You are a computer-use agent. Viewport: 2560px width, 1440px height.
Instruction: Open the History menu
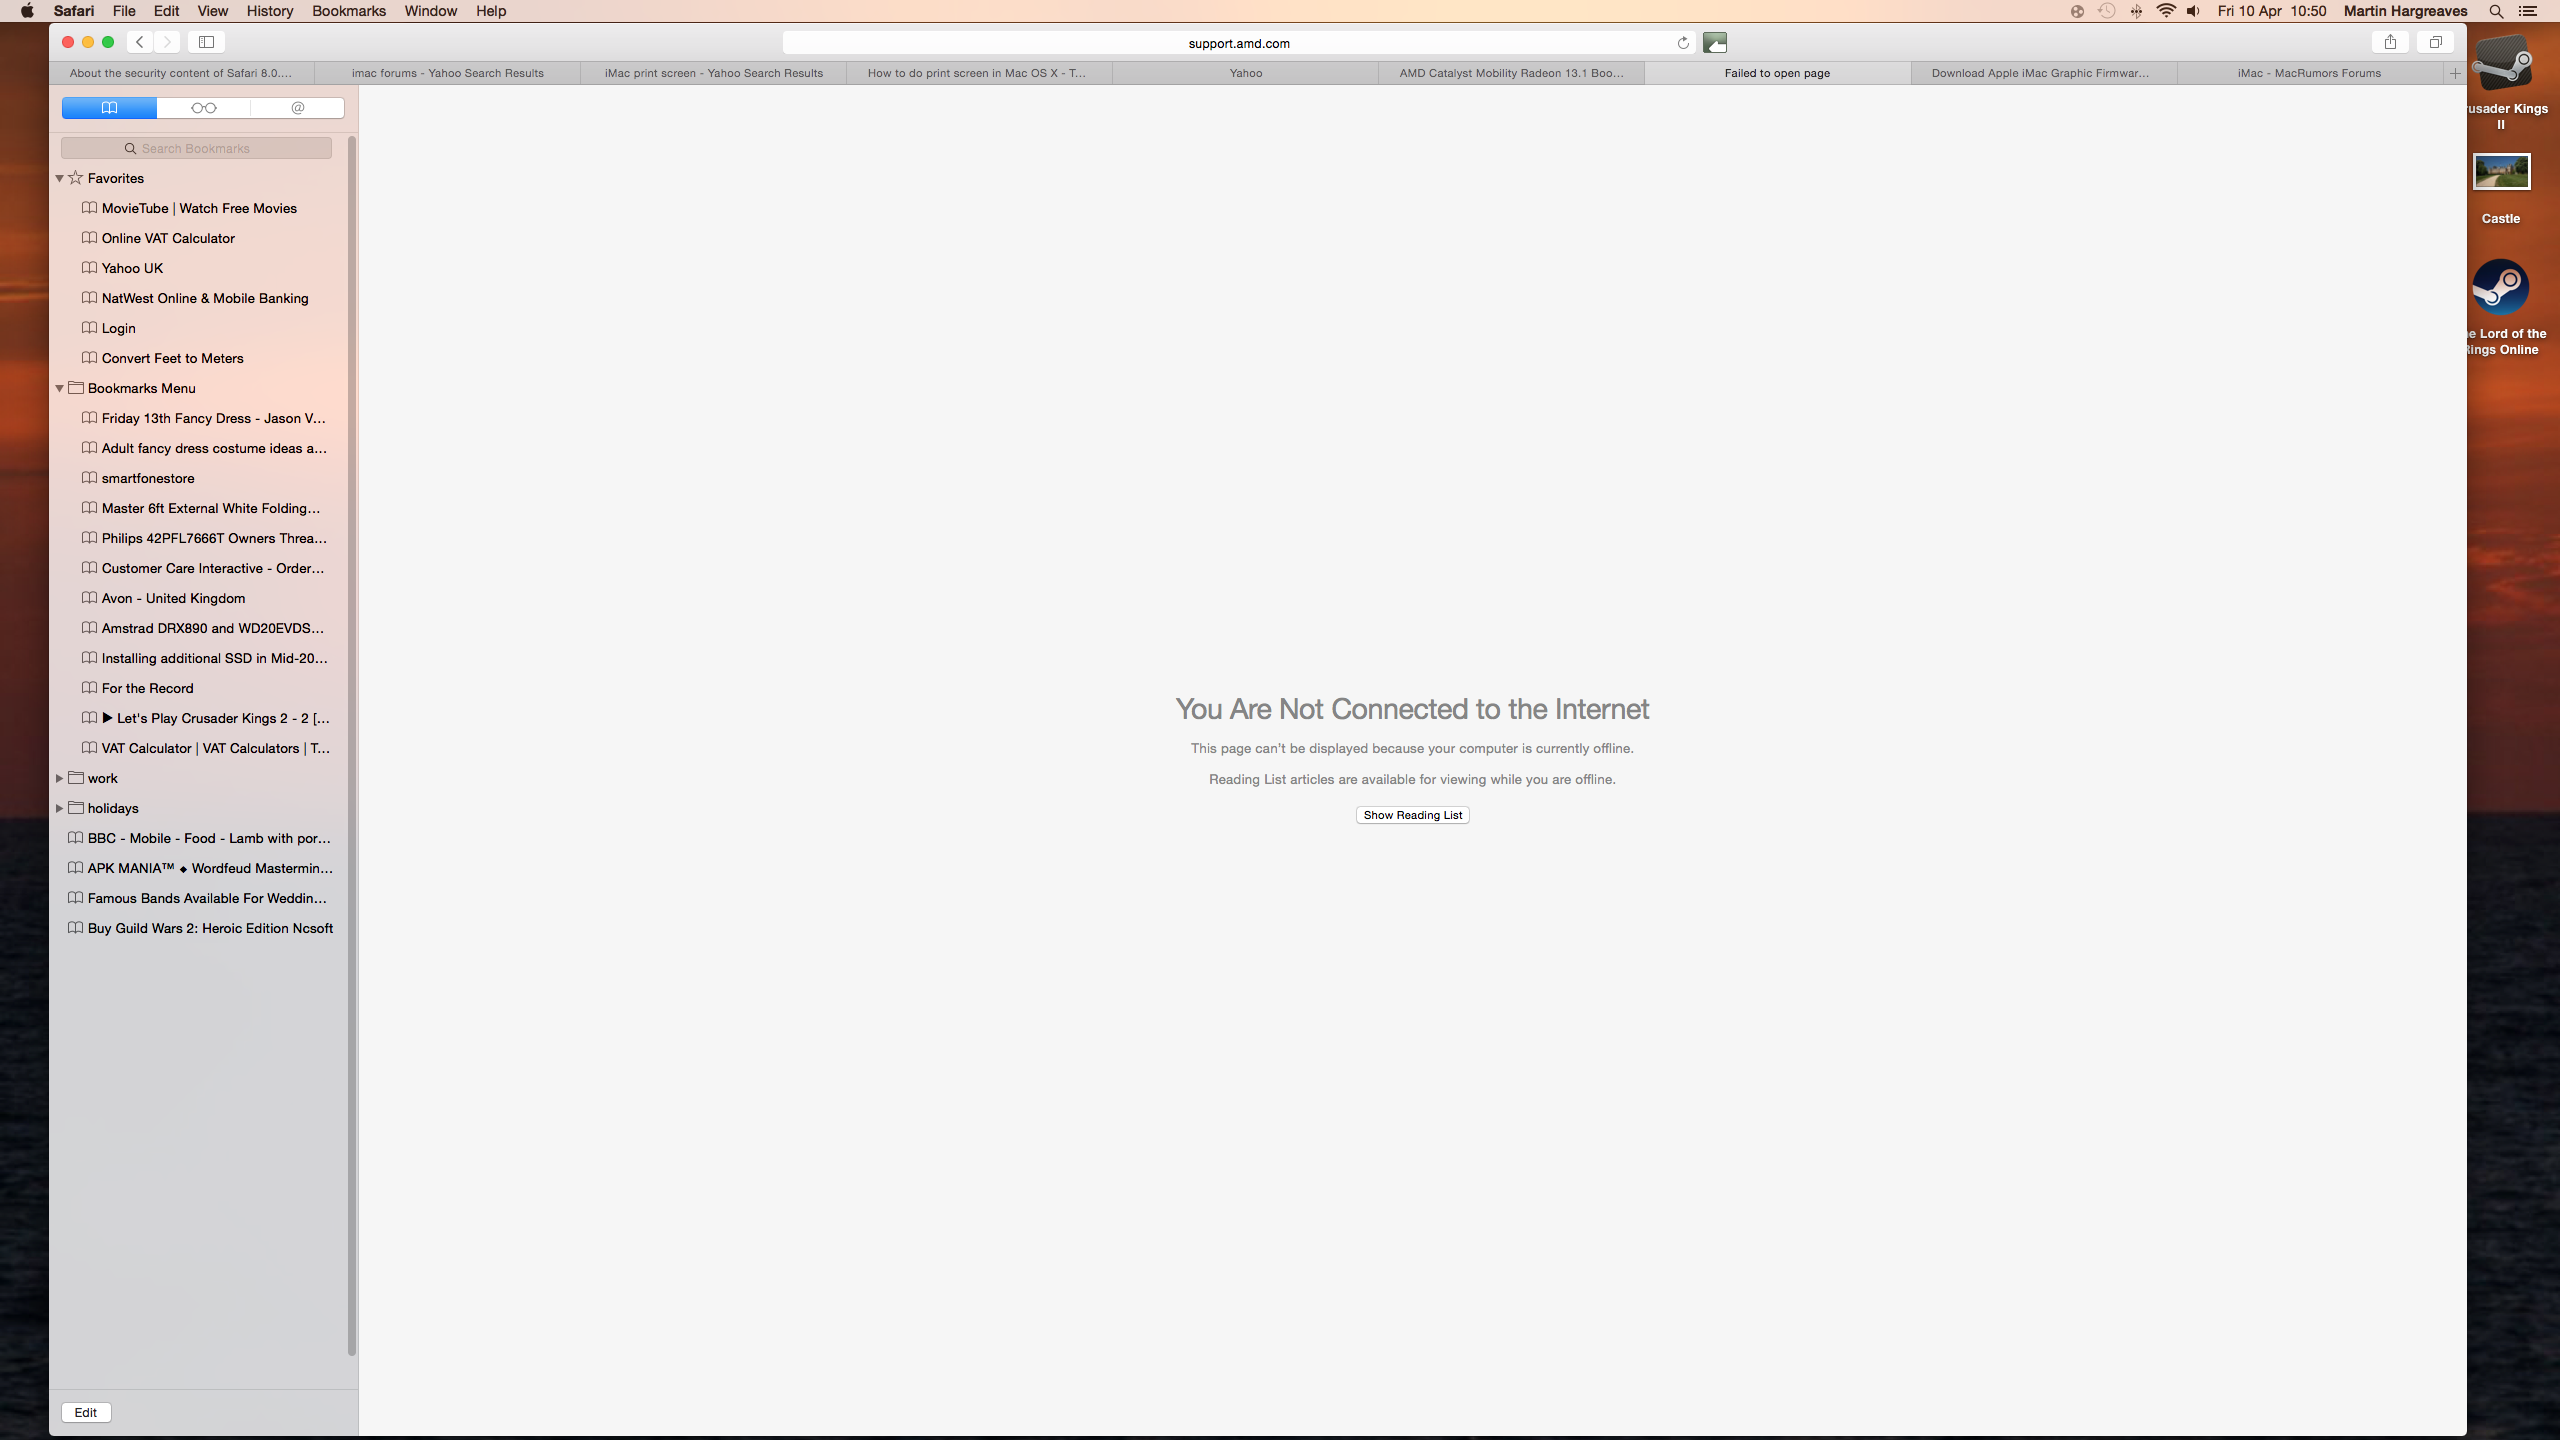coord(269,11)
